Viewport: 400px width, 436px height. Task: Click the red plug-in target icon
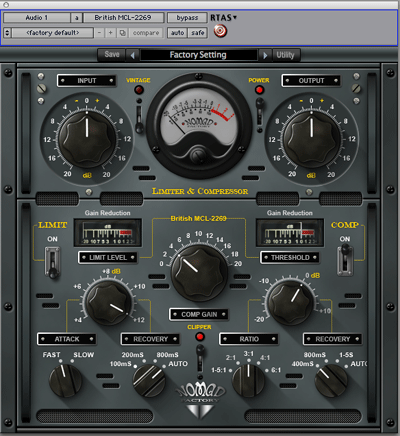click(x=220, y=31)
